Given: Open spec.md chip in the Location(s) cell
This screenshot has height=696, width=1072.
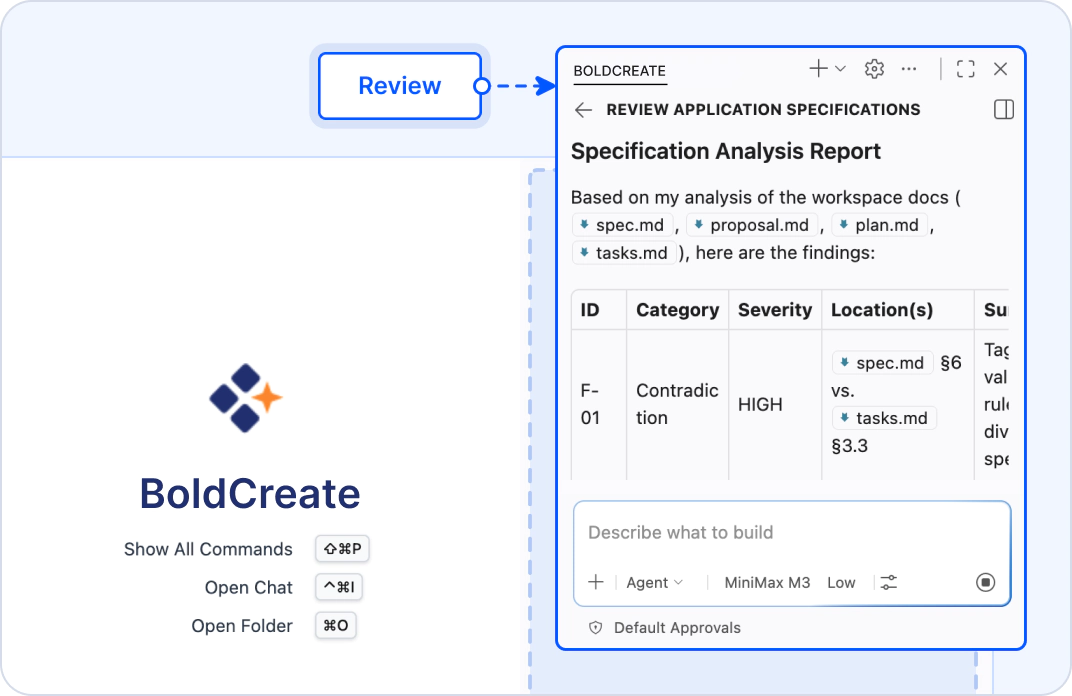Looking at the screenshot, I should click(x=883, y=363).
